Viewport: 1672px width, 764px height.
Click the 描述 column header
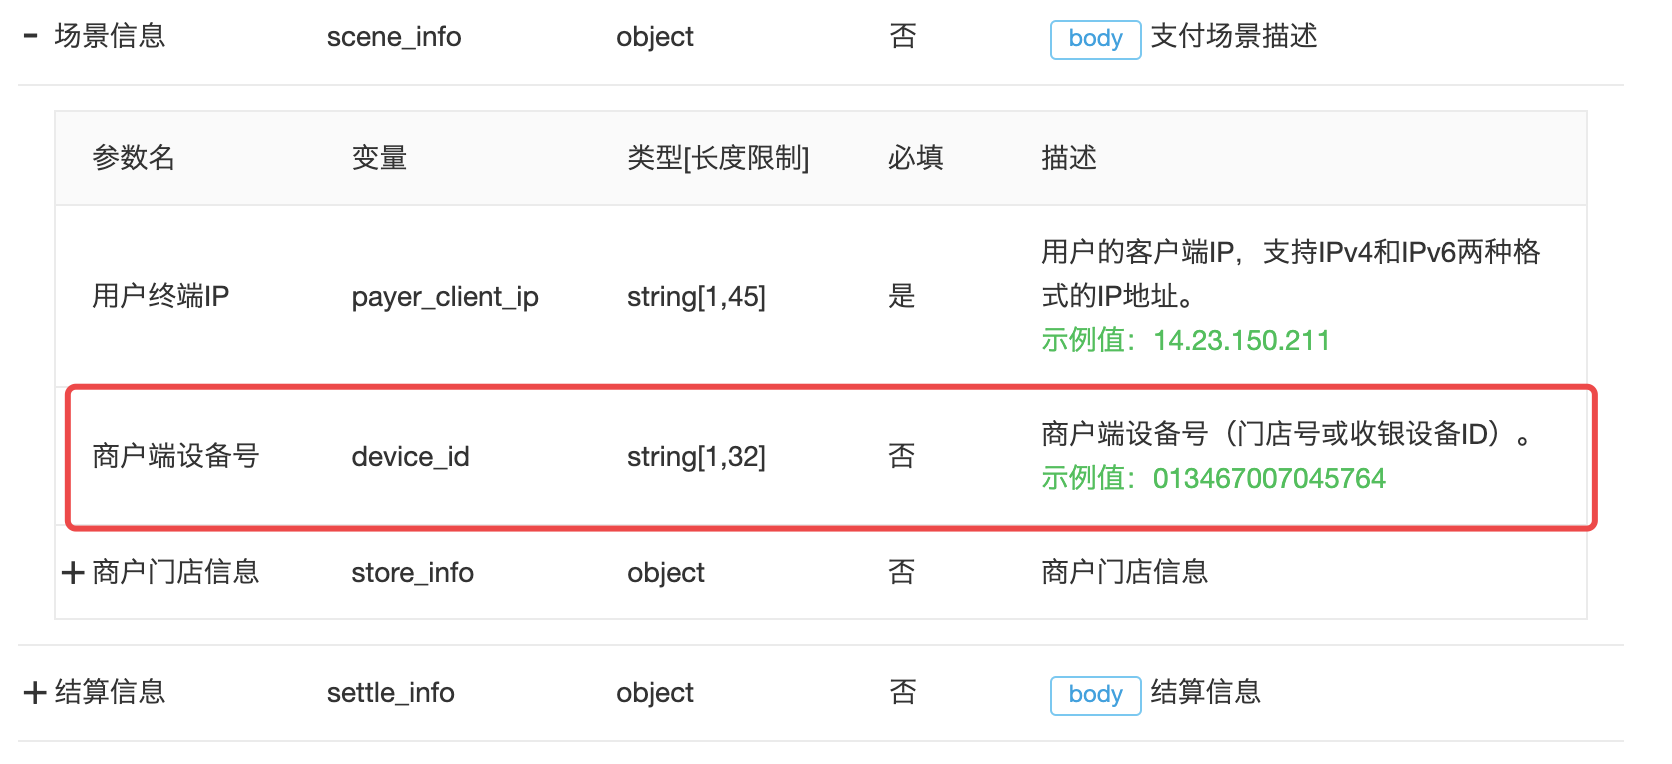pos(1069,158)
